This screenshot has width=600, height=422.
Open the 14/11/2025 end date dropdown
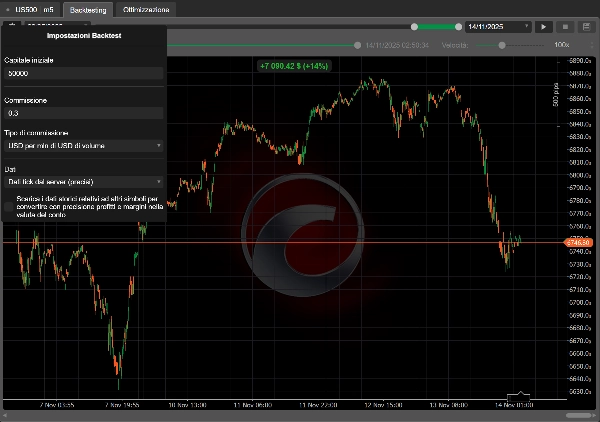[x=498, y=27]
